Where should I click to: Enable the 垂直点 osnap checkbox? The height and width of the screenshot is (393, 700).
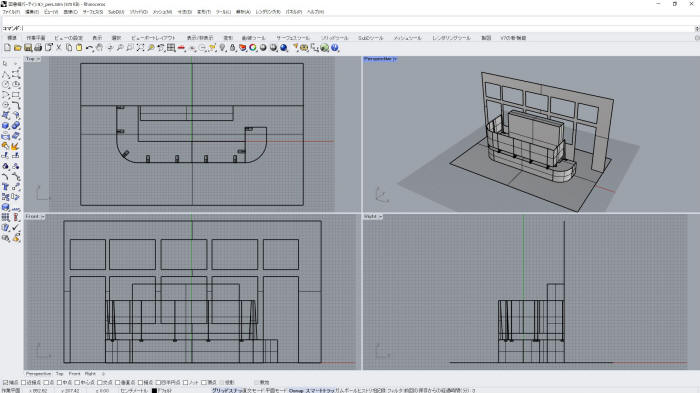(x=118, y=382)
